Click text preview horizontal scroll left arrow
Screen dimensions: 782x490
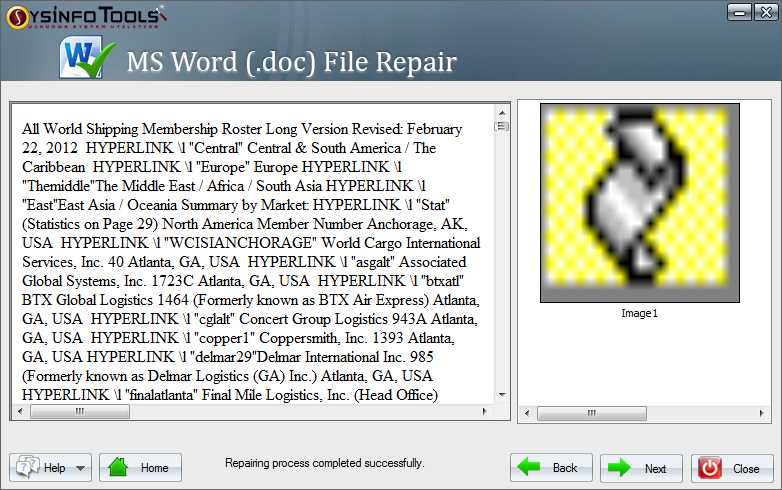[20, 412]
